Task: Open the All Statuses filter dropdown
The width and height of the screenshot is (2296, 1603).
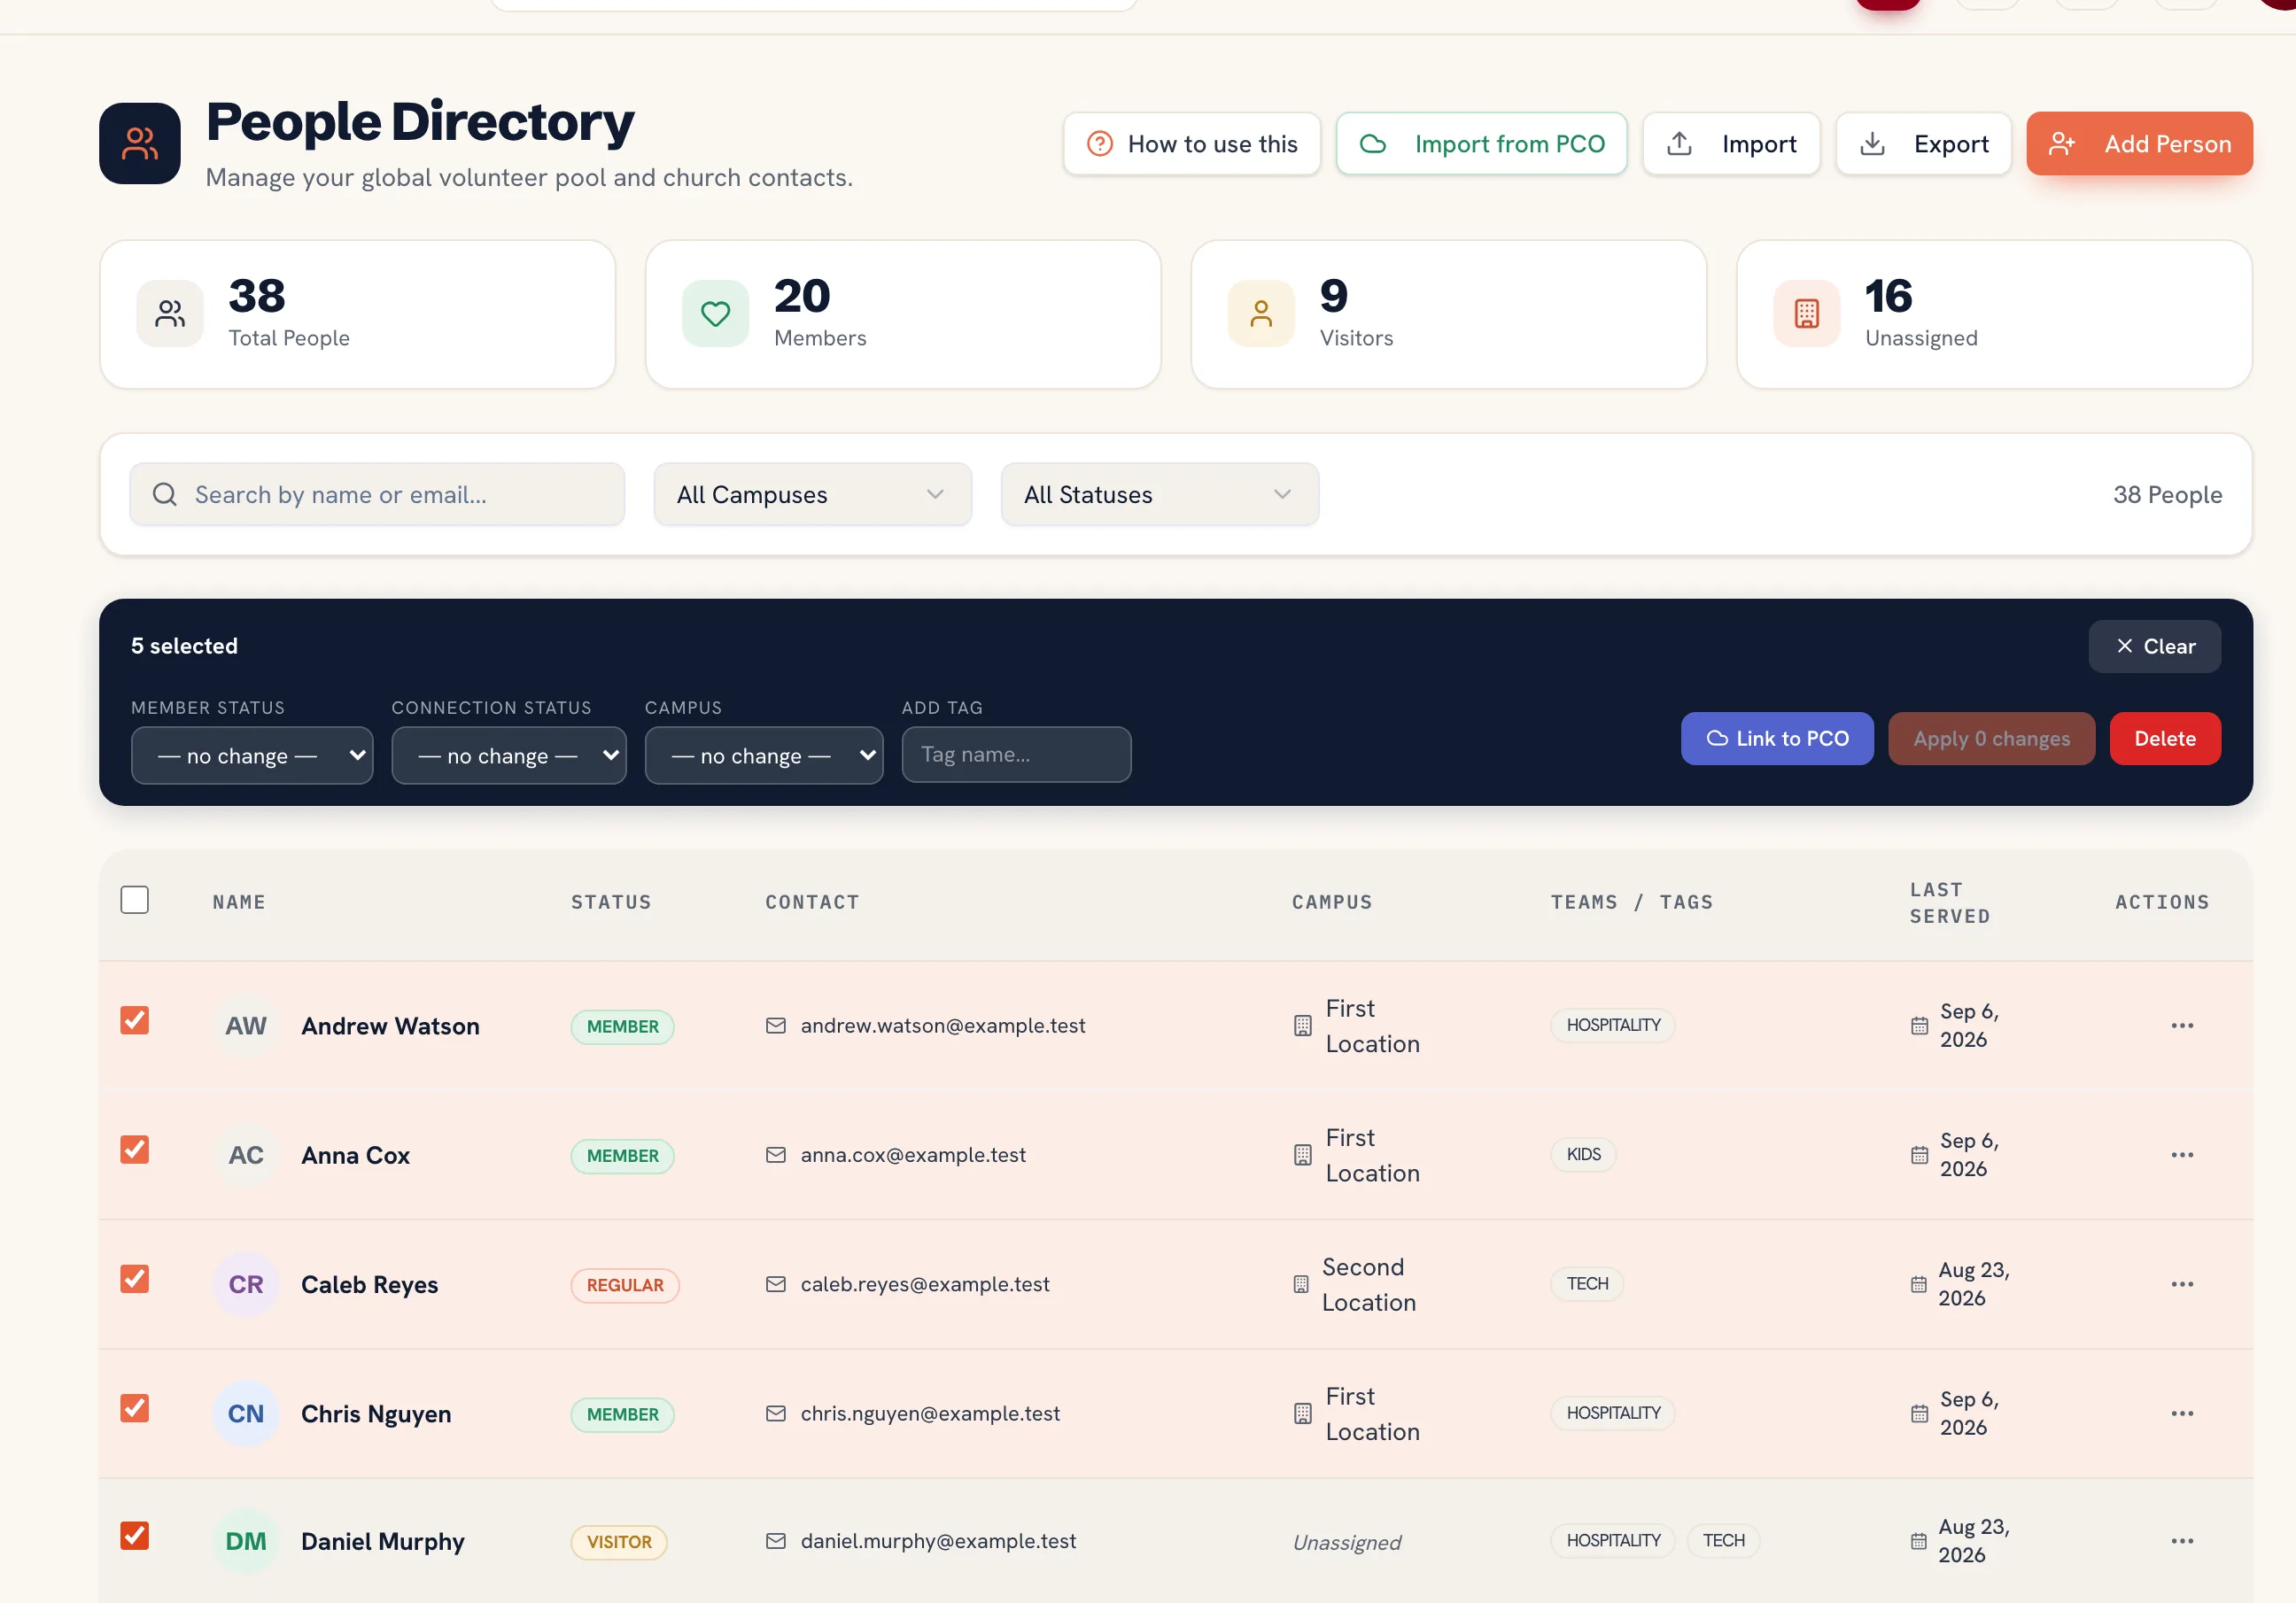Action: 1159,494
